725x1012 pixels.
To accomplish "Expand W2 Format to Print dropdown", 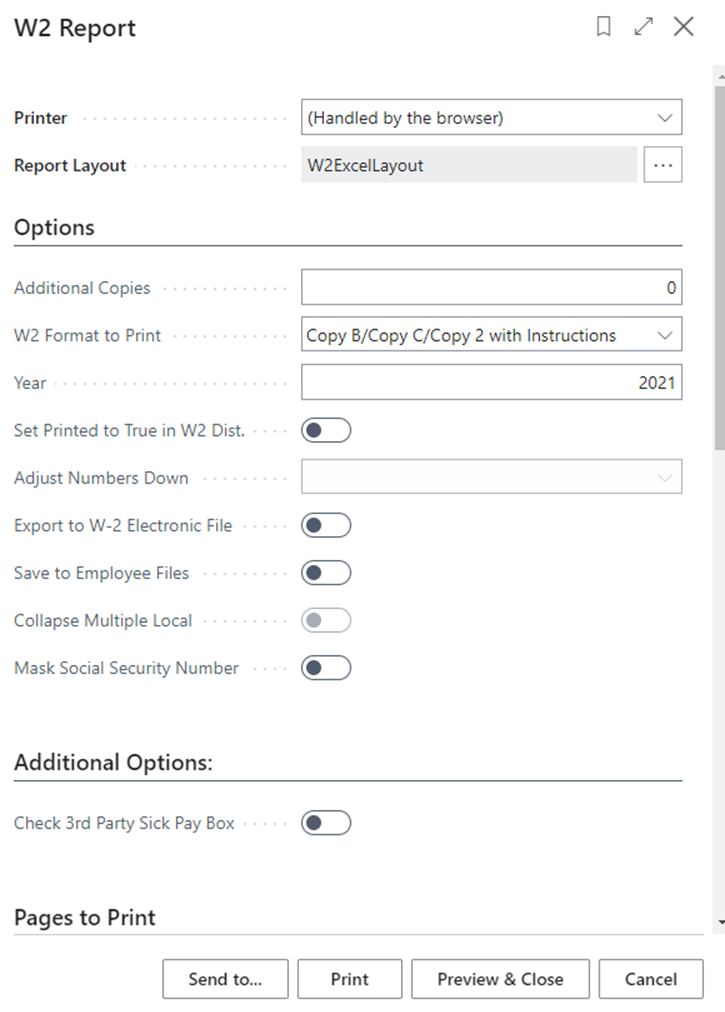I will (491, 335).
